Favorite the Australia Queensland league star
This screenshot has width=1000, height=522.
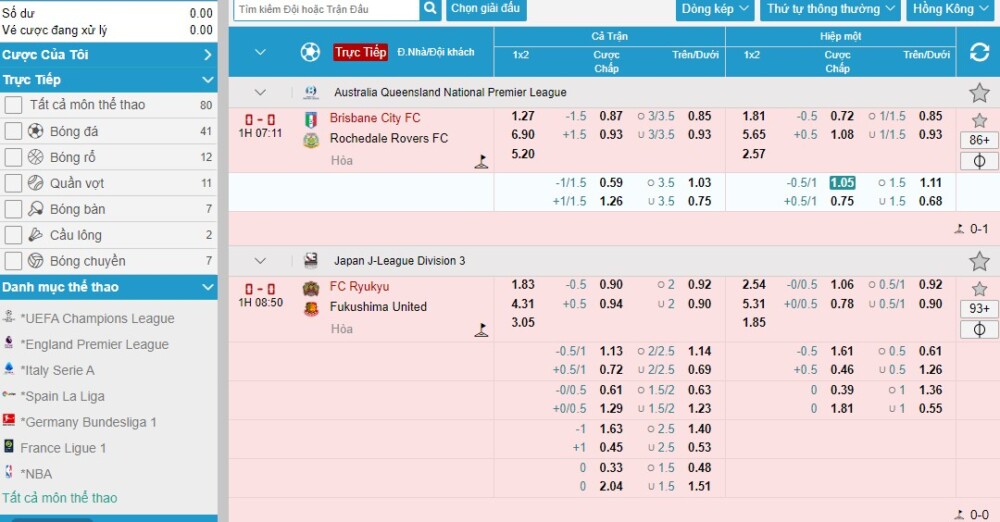[978, 93]
